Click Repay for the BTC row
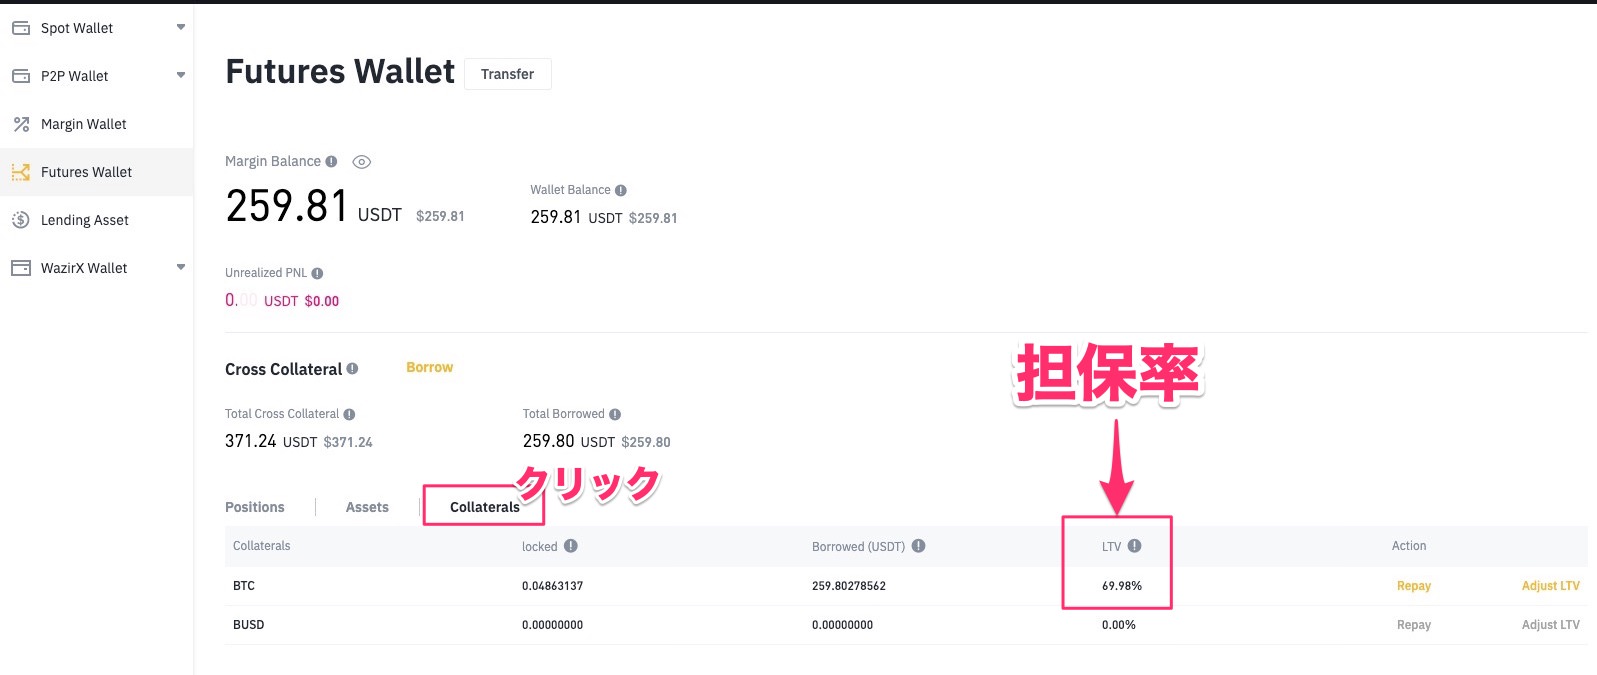Screen dimensions: 1597x675 coord(1413,586)
